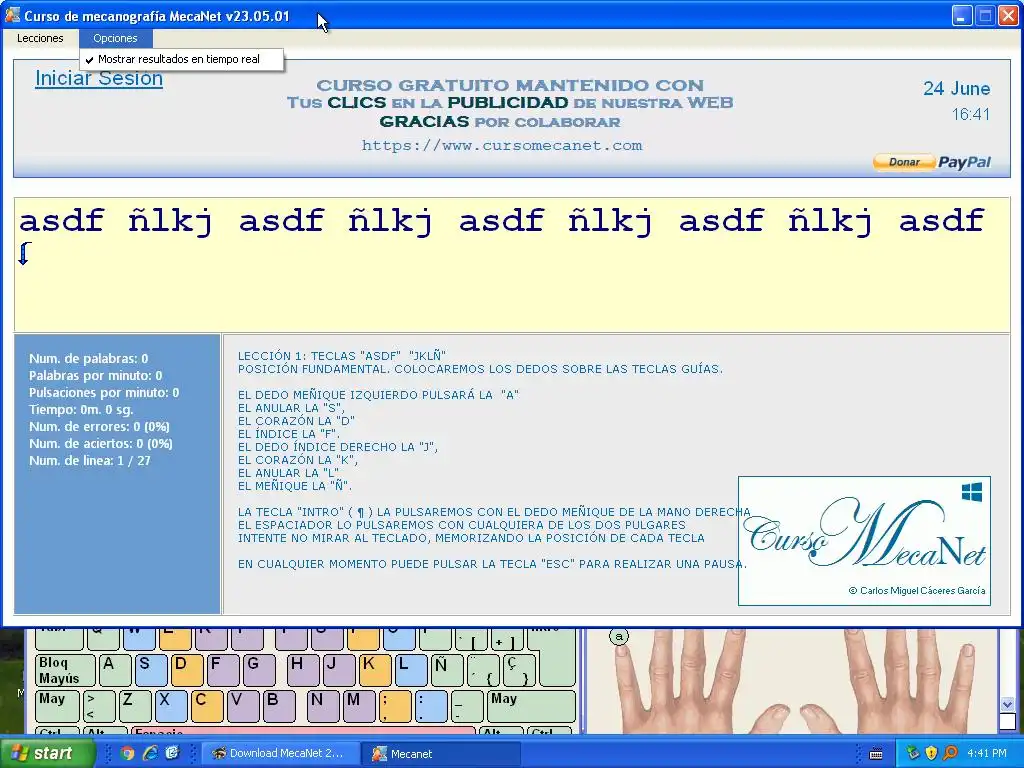
Task: Click the M key on virtual keyboard
Action: [x=359, y=706]
